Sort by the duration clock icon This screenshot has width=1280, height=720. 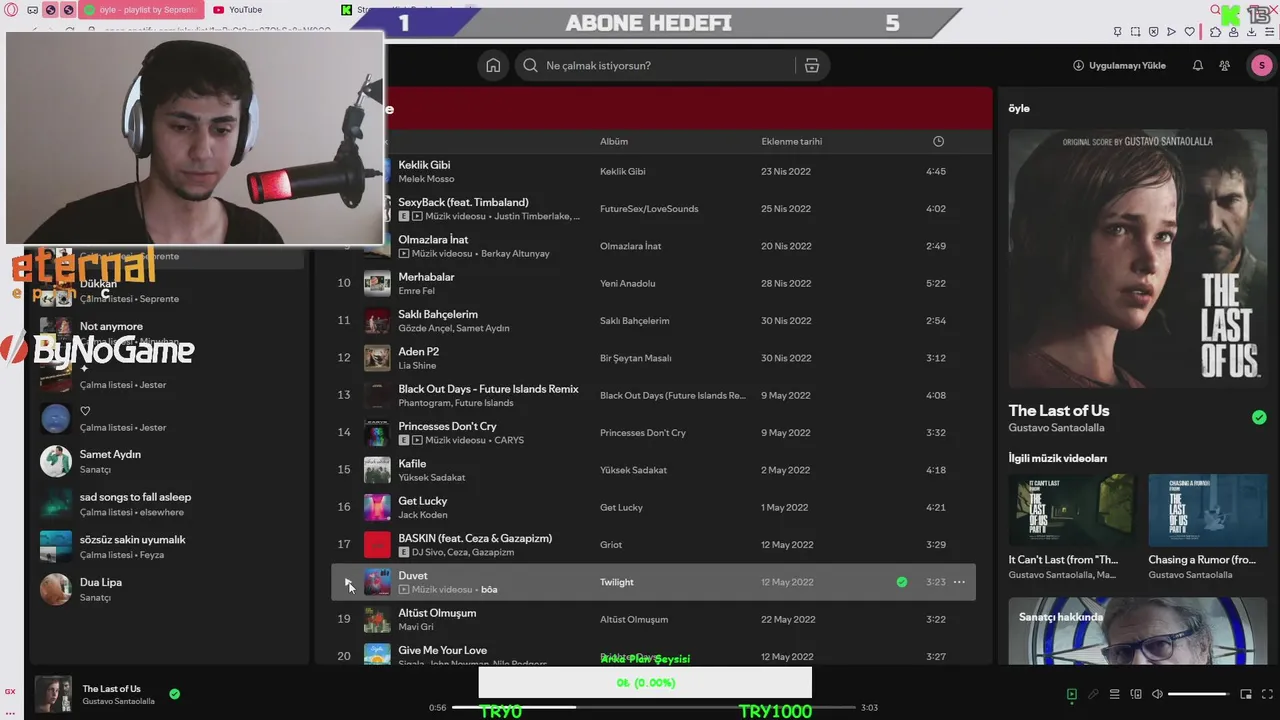coord(938,141)
